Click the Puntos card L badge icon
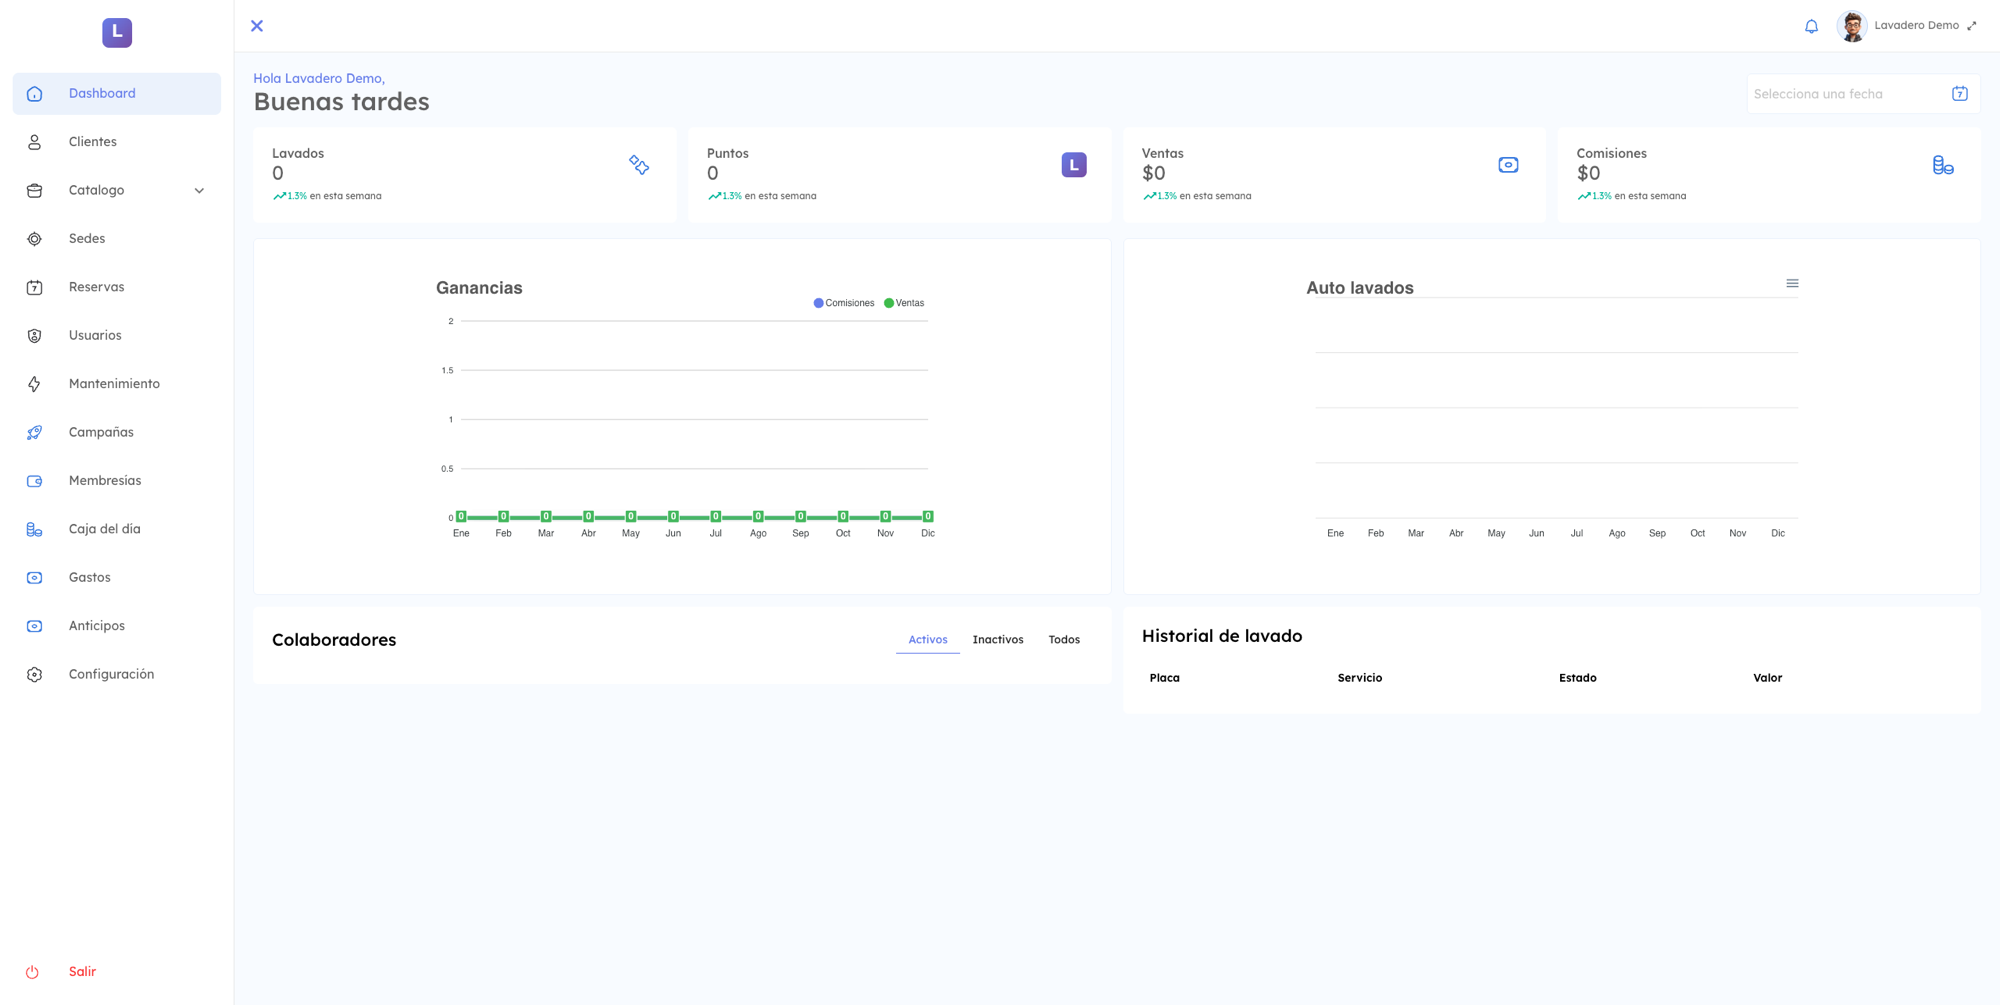 click(x=1074, y=165)
